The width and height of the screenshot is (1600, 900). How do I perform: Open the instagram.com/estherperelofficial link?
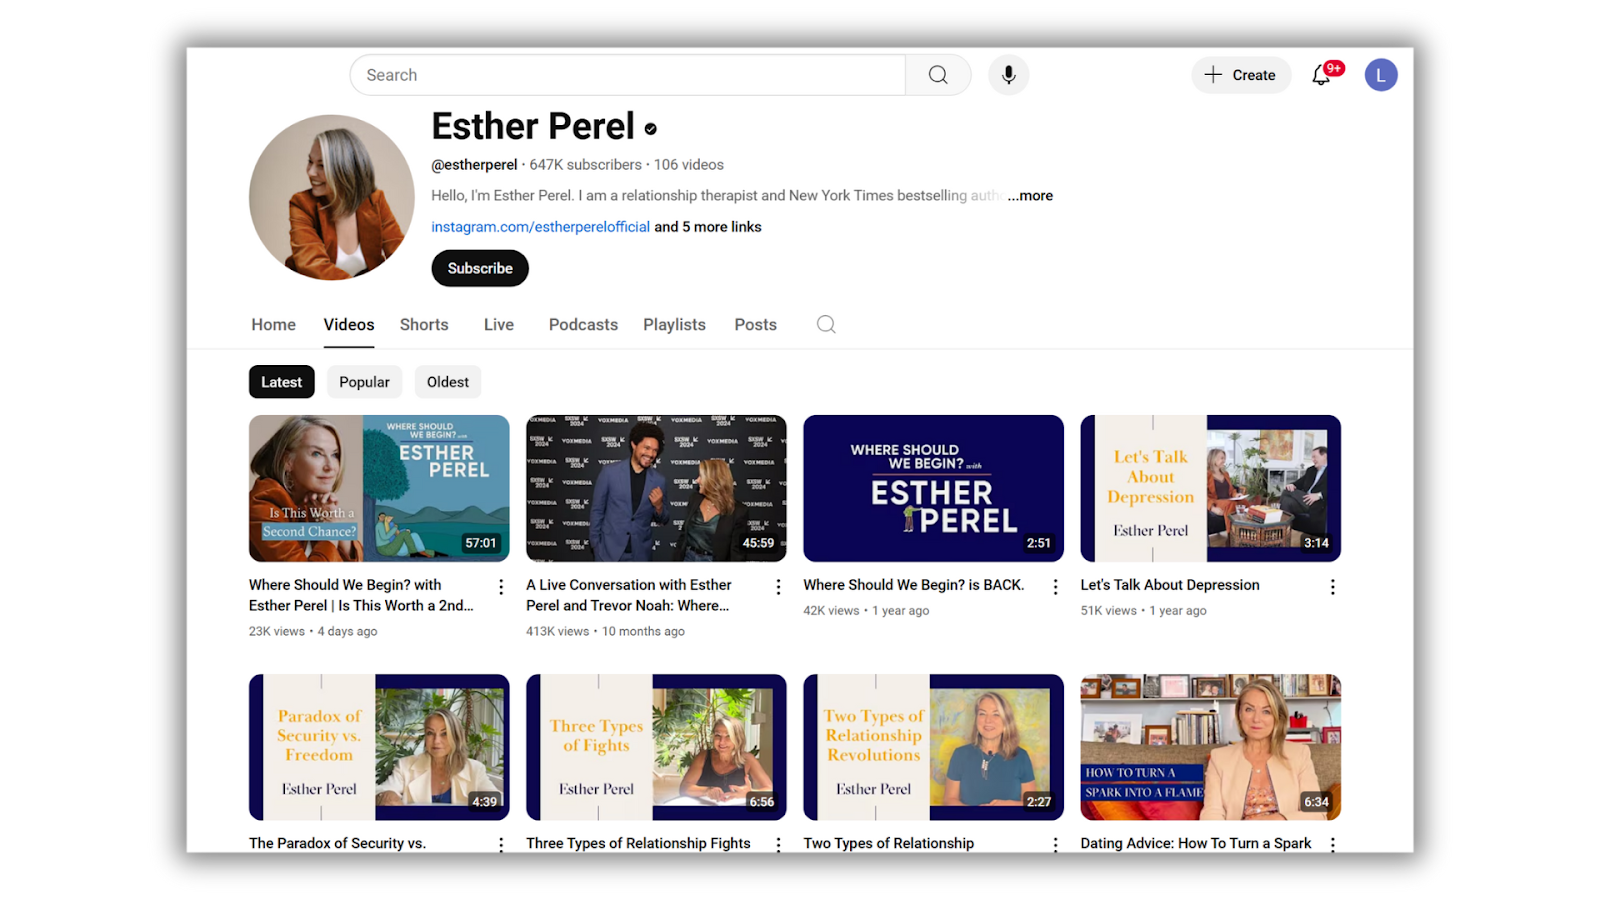pyautogui.click(x=540, y=227)
